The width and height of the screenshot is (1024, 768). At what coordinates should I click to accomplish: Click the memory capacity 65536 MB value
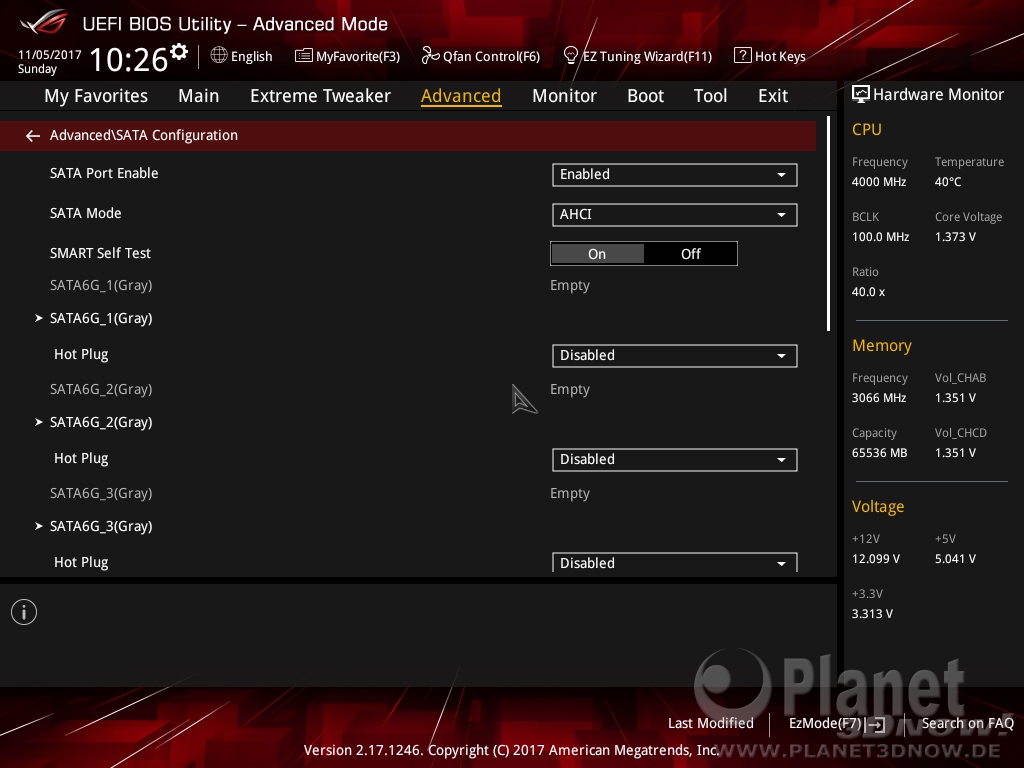click(x=879, y=453)
